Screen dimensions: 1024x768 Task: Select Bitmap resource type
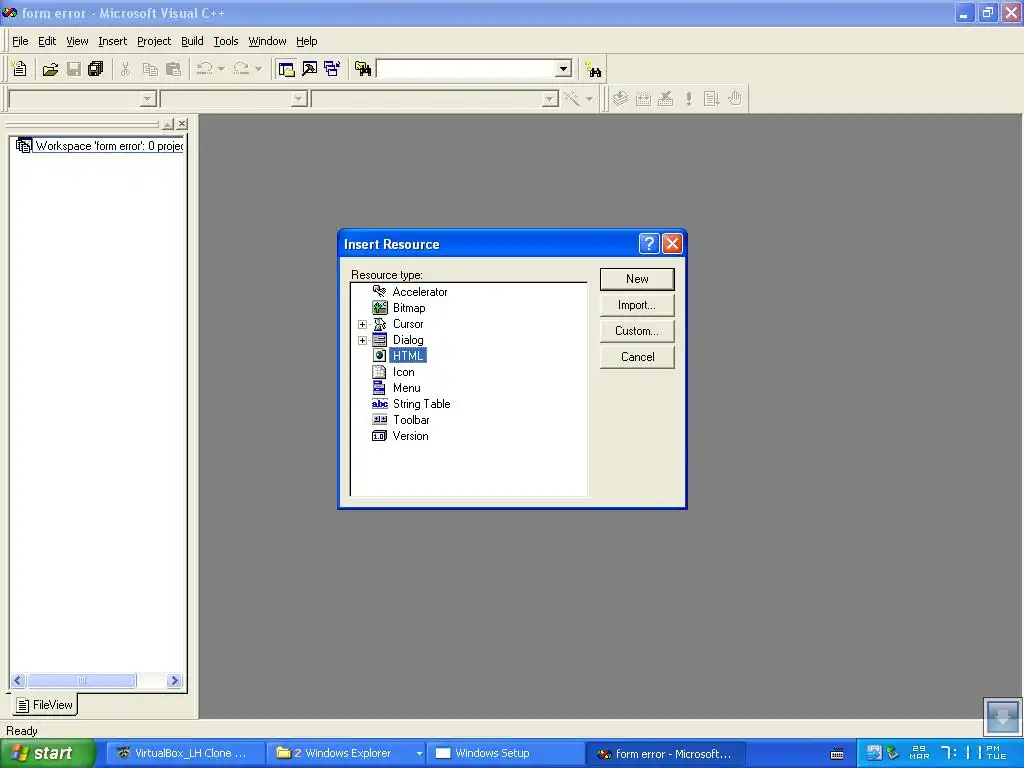409,308
